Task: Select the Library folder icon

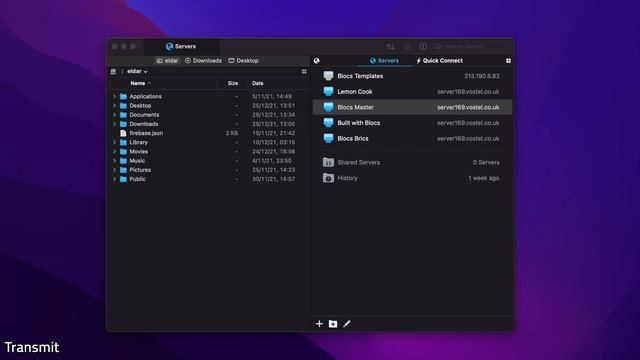Action: click(123, 142)
